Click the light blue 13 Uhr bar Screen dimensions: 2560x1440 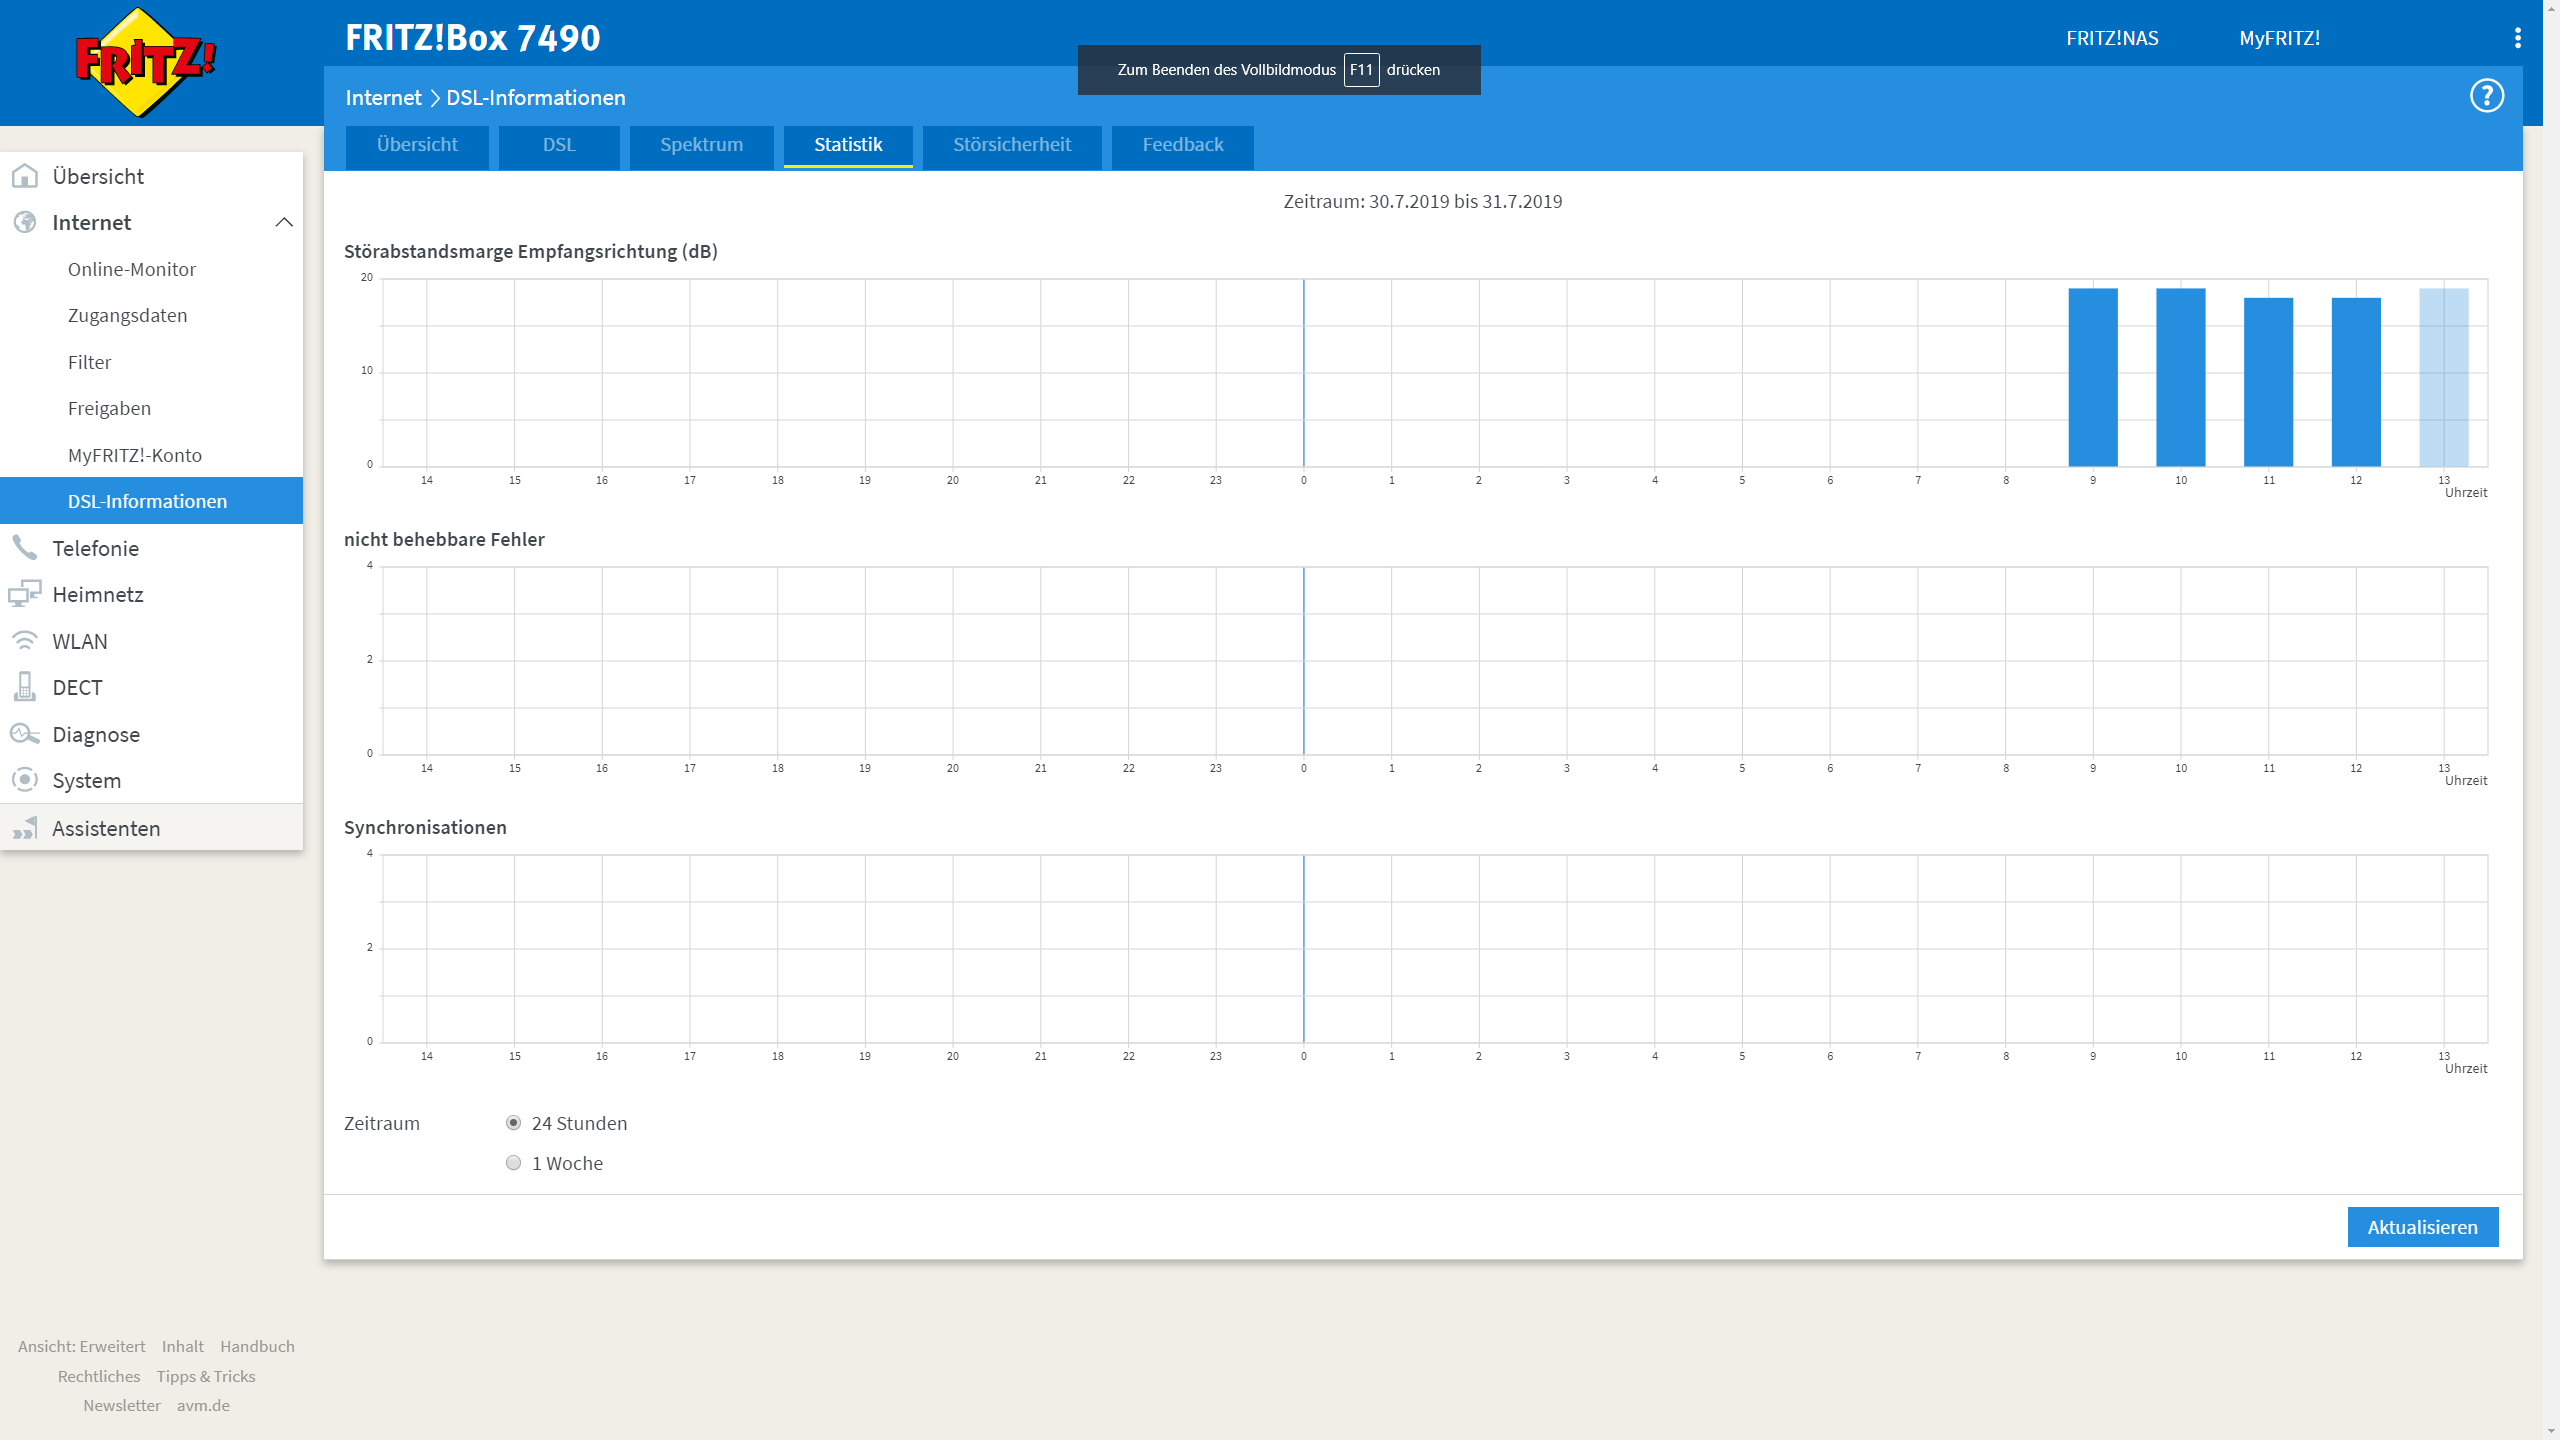coord(2443,377)
